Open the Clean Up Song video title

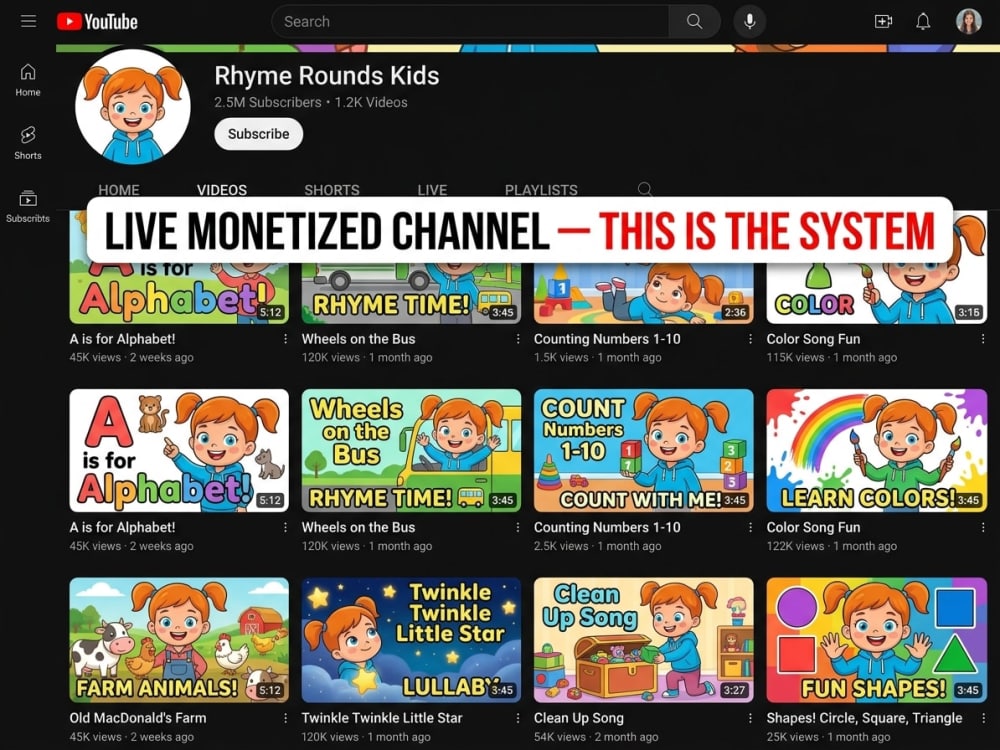[578, 718]
